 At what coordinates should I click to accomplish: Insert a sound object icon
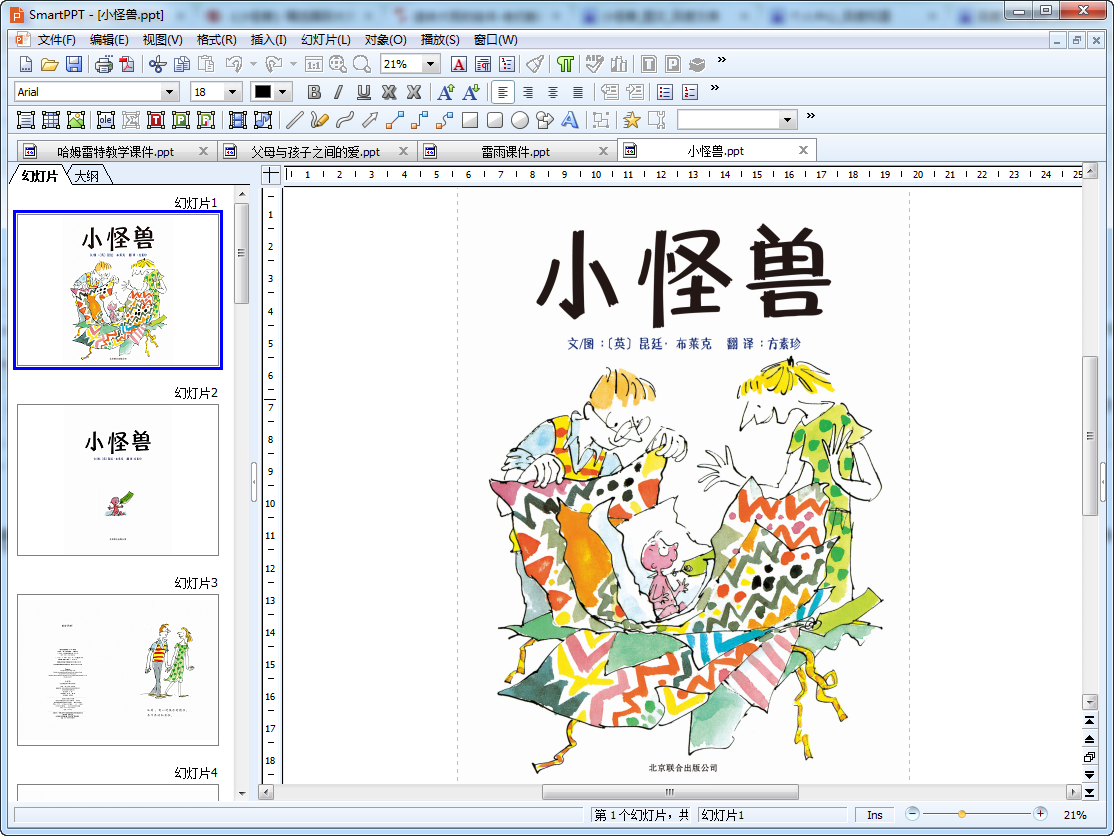263,120
